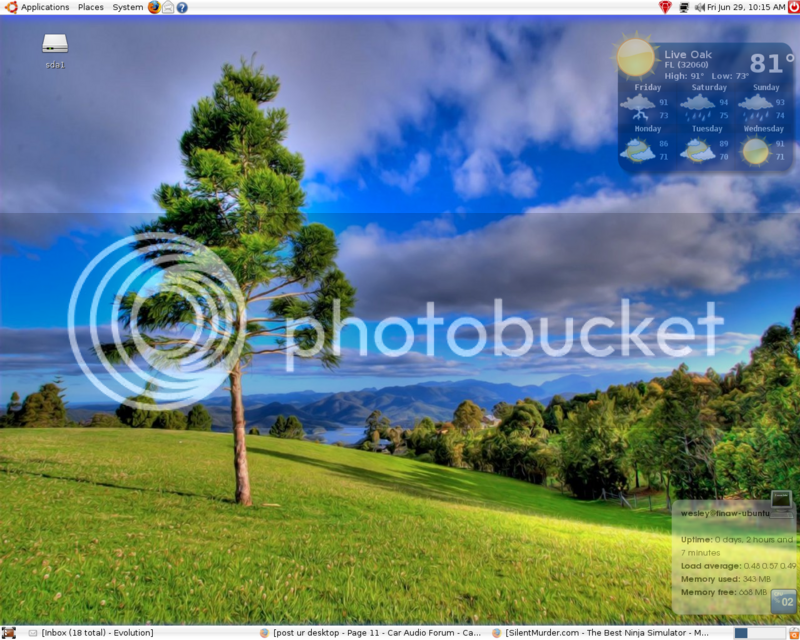
Task: Click Saturday's rain cloud forecast icon
Action: (x=697, y=107)
